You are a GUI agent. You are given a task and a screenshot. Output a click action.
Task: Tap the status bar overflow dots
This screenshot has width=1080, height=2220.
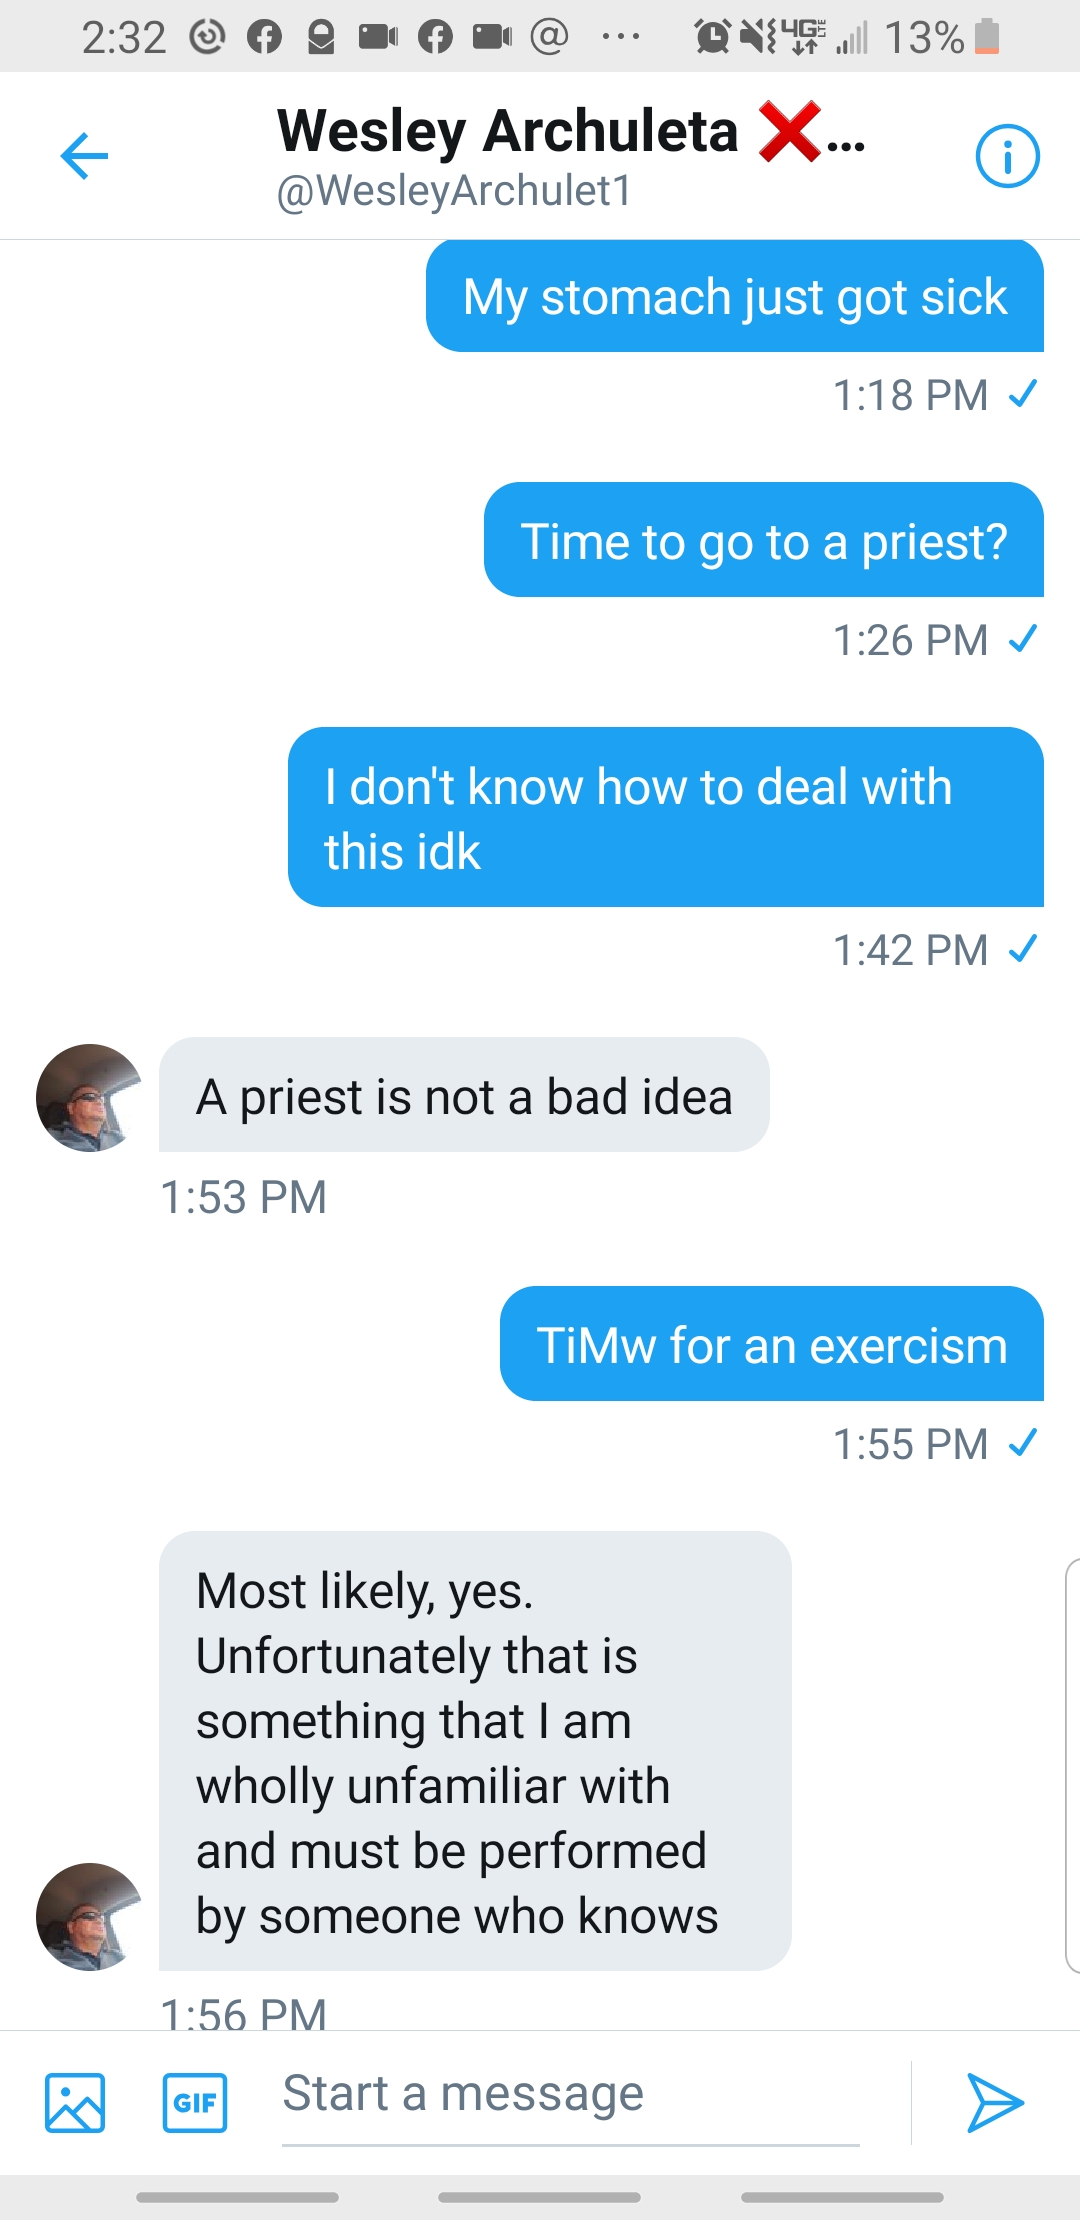[x=621, y=37]
